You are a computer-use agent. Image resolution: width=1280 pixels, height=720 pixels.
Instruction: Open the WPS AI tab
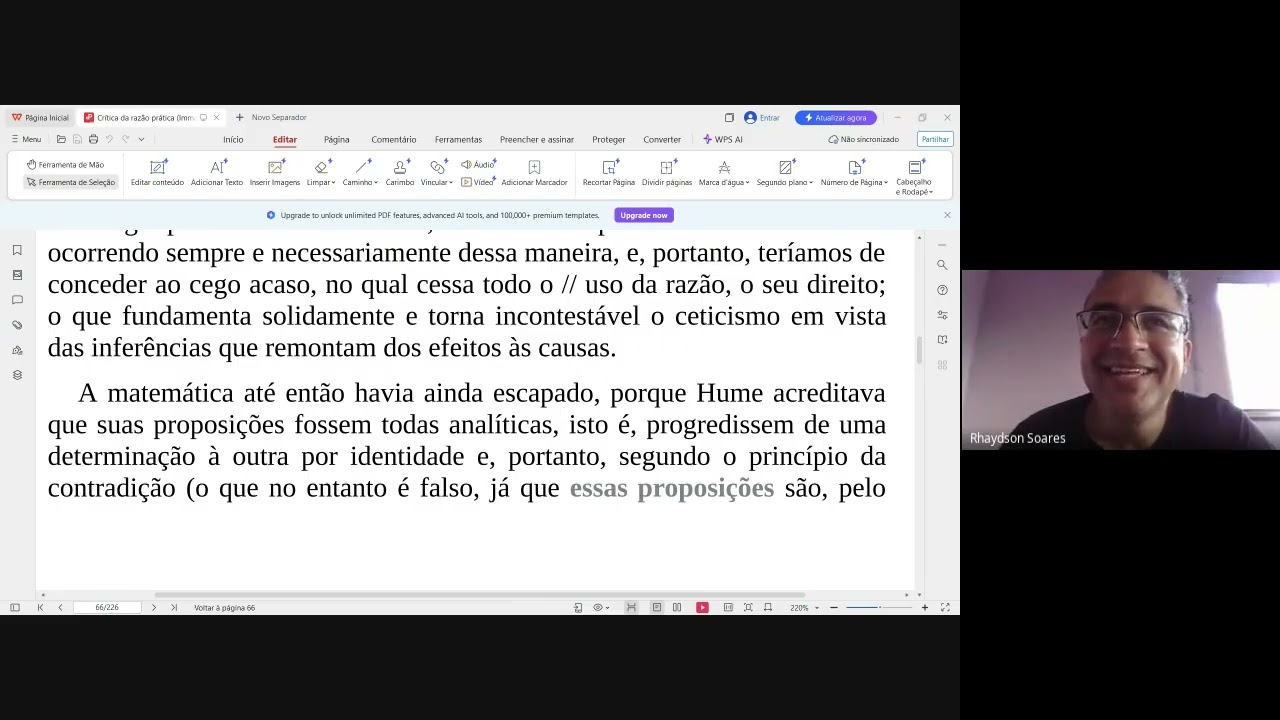pyautogui.click(x=723, y=139)
